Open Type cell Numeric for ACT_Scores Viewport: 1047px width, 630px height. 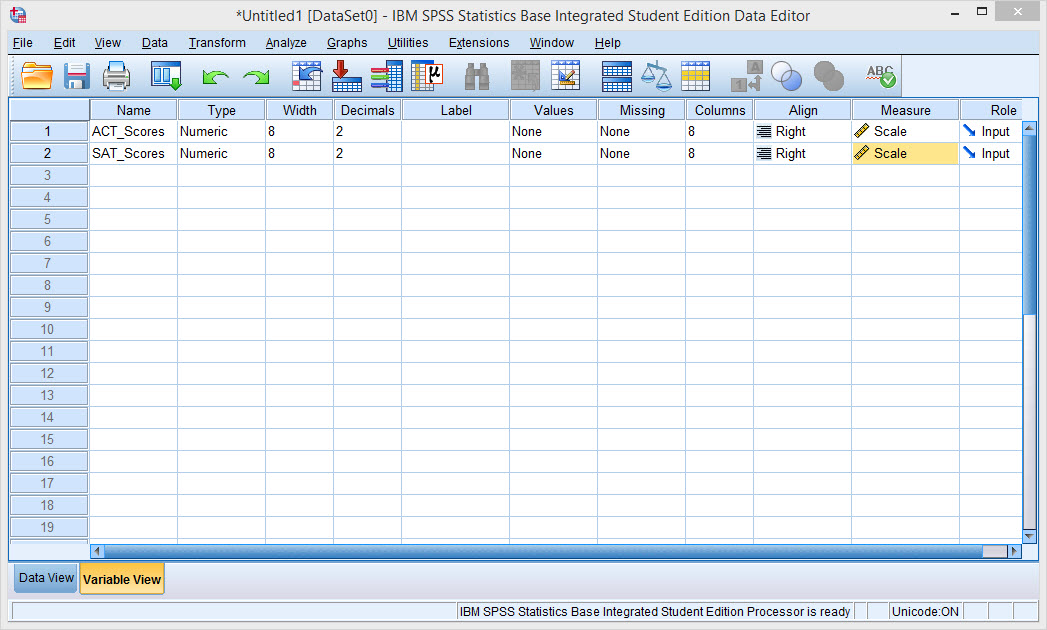[x=221, y=131]
